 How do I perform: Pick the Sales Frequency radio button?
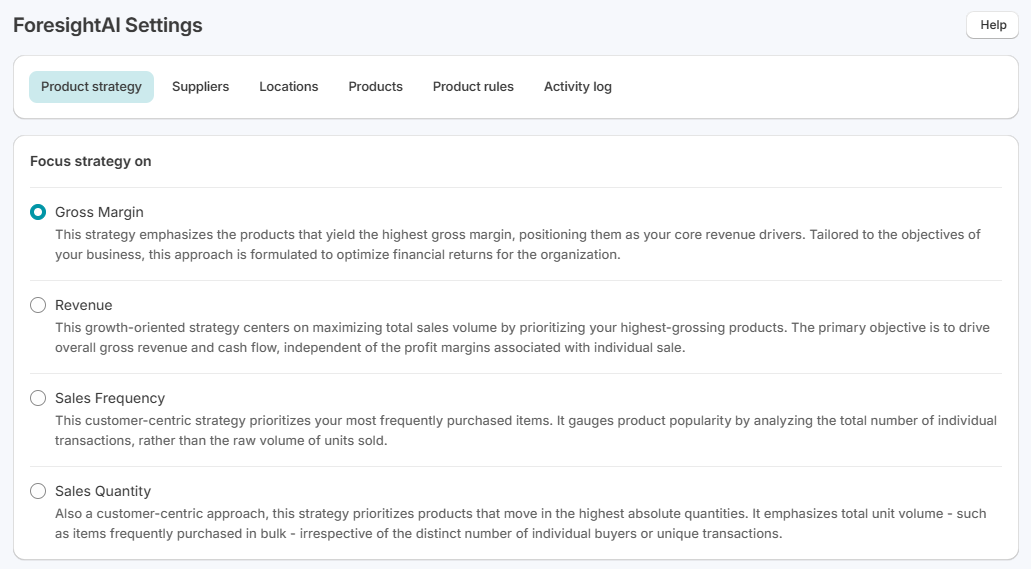click(38, 398)
